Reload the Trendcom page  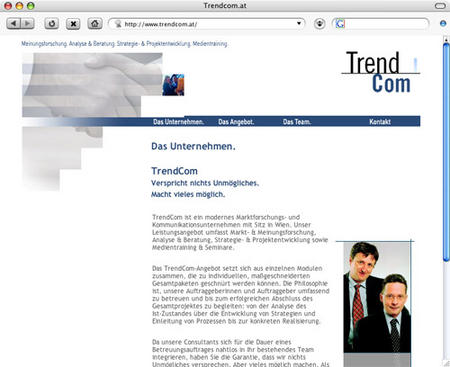tap(52, 24)
